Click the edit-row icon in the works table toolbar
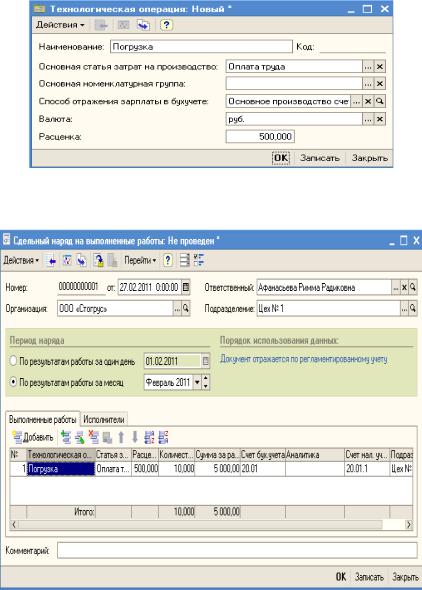This screenshot has height=590, width=422. [x=80, y=437]
